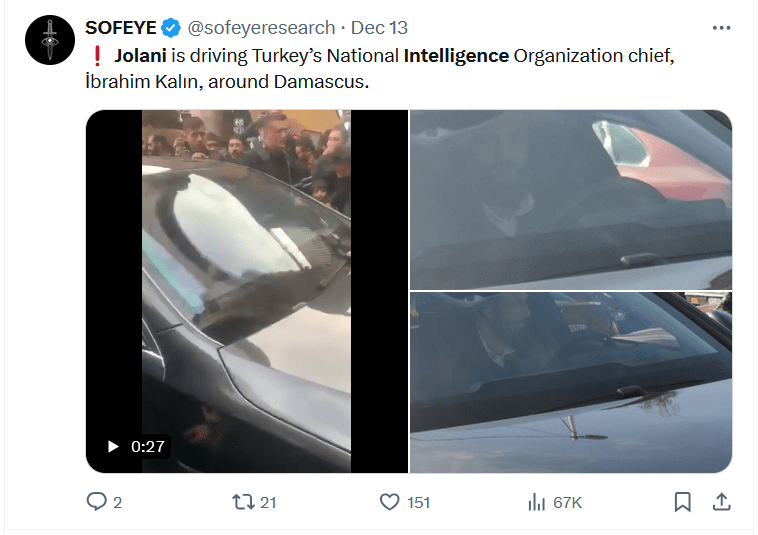Open the @sofeyeresearch handle link
The image size is (758, 535).
click(x=261, y=28)
